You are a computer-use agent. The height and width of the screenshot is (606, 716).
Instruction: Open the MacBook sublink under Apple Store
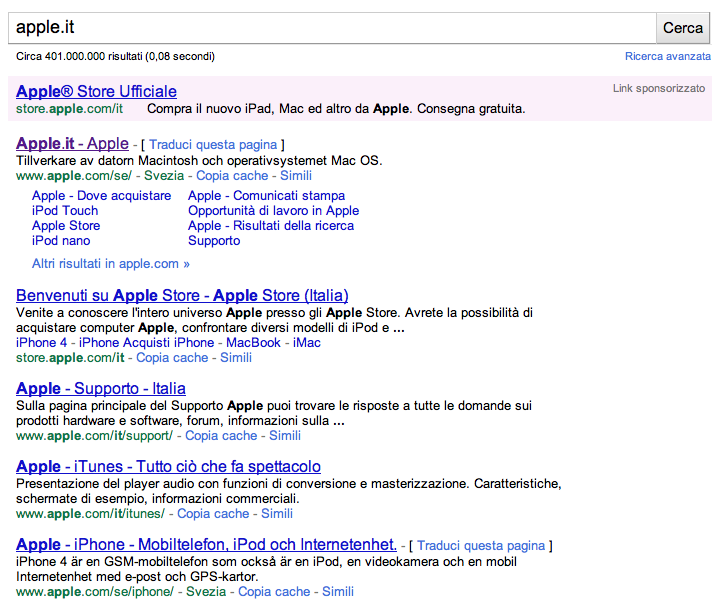pos(253,343)
